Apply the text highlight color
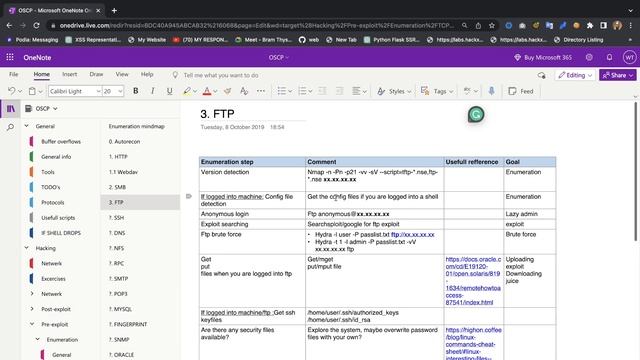The height and width of the screenshot is (360, 640). click(187, 91)
